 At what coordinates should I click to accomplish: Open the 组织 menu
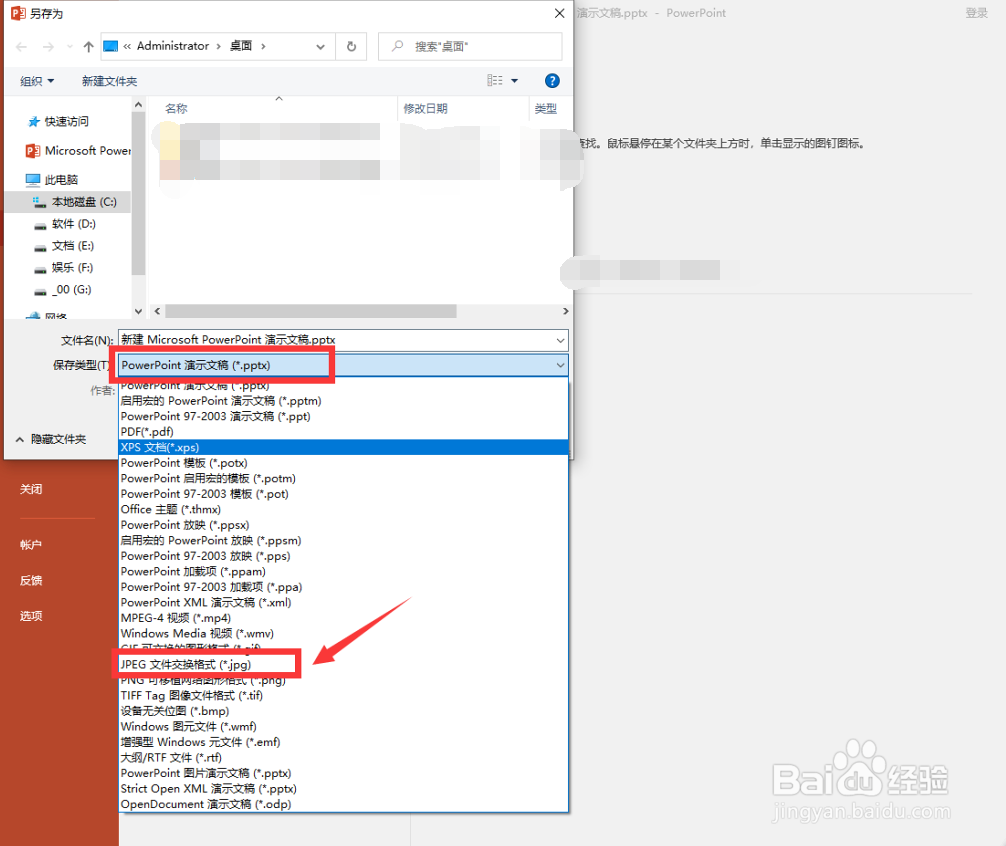pyautogui.click(x=37, y=81)
